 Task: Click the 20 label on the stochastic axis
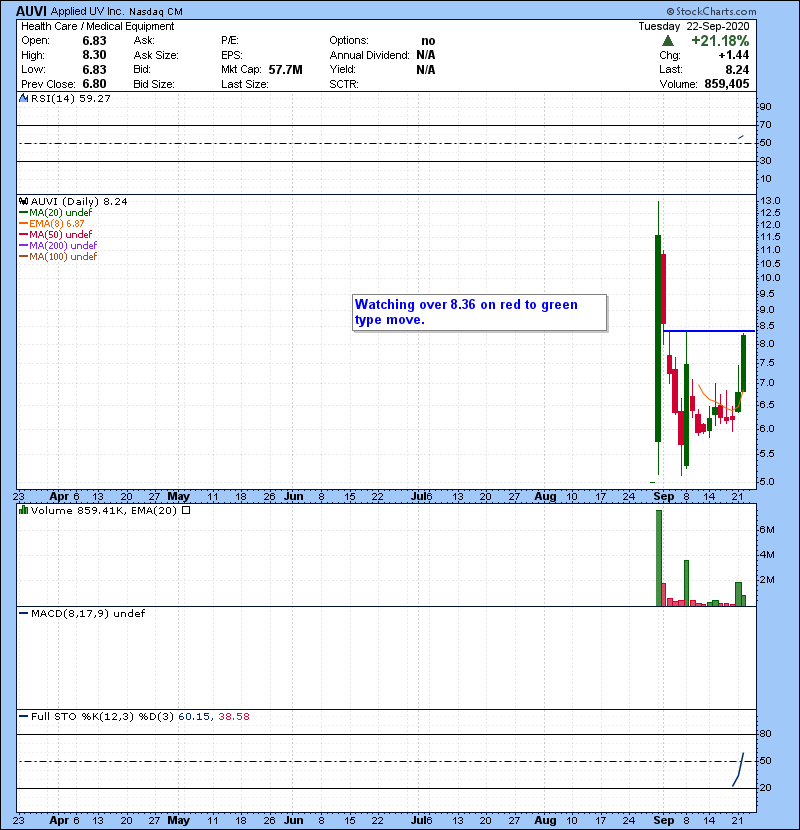click(x=766, y=788)
